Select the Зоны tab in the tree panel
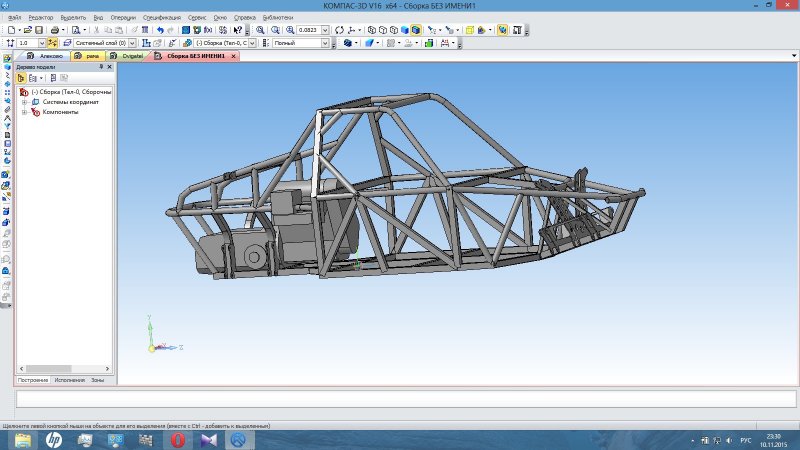Viewport: 800px width, 450px height. tap(97, 380)
